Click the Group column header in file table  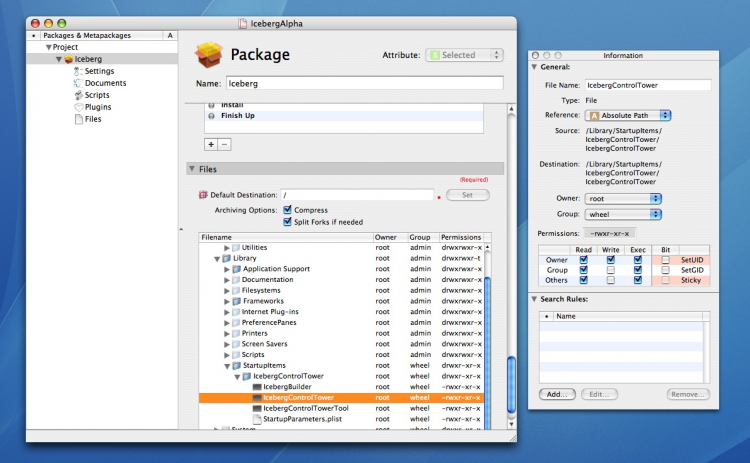[x=422, y=237]
